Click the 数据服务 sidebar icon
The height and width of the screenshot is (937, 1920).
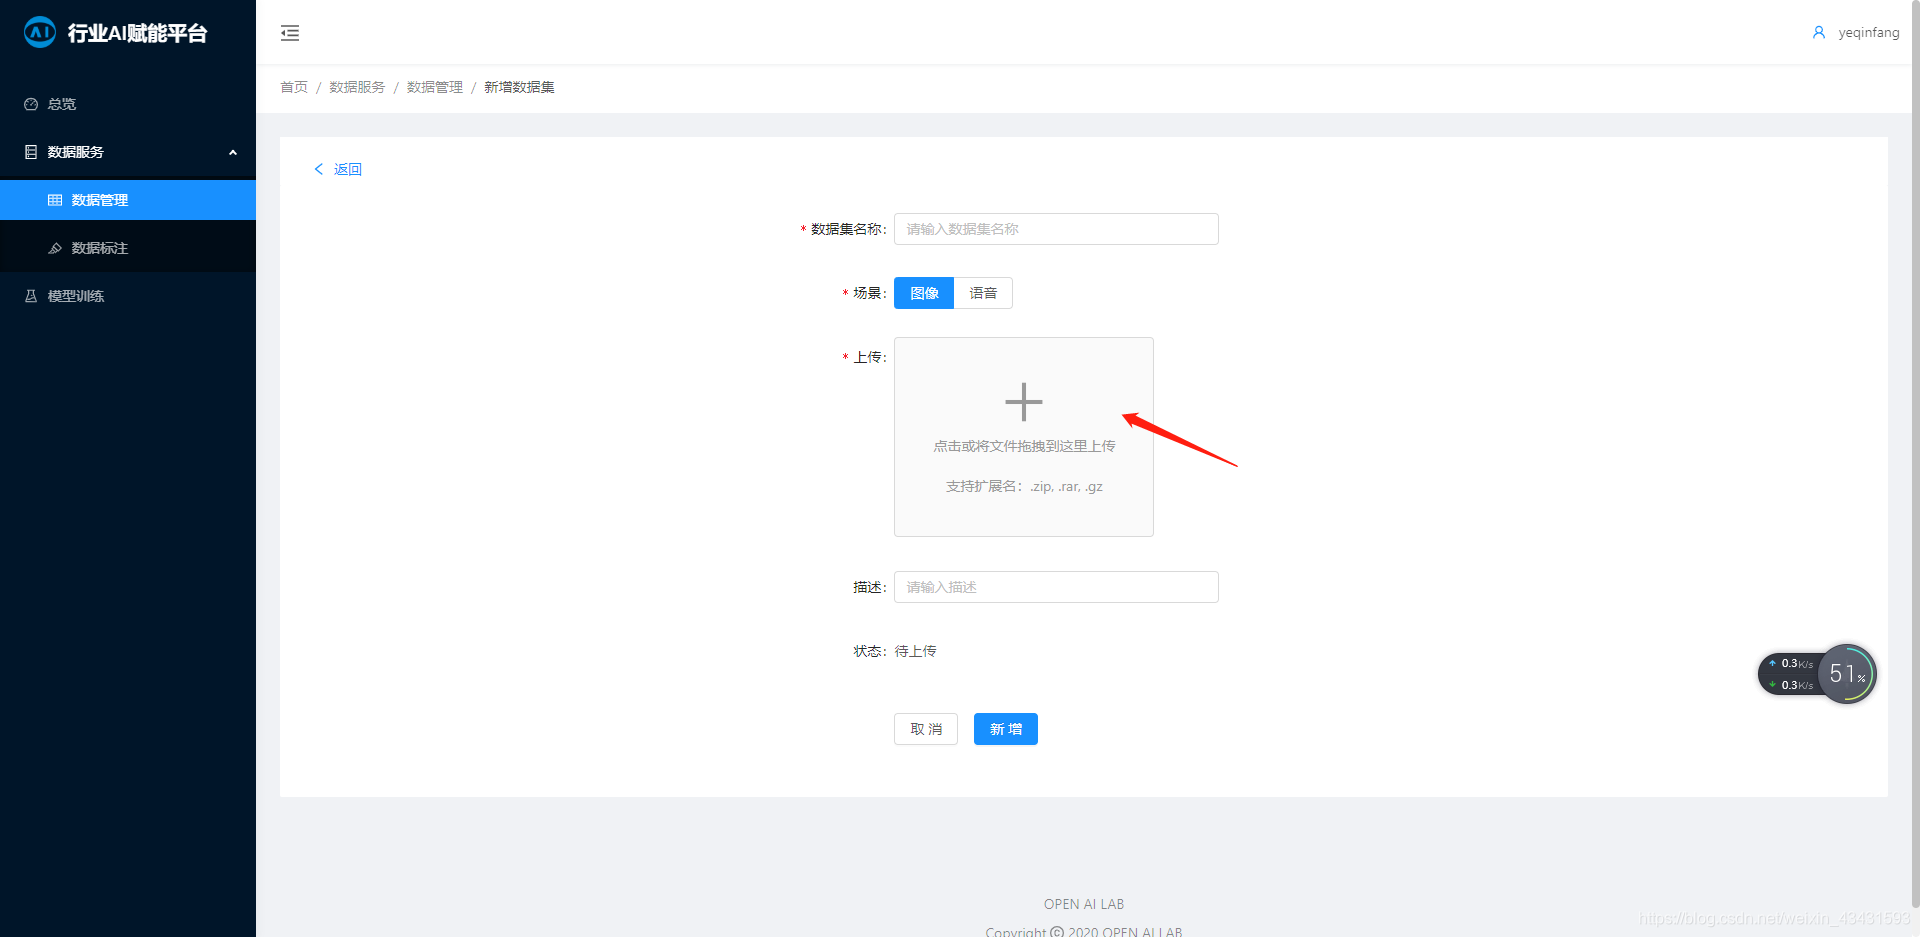[31, 152]
